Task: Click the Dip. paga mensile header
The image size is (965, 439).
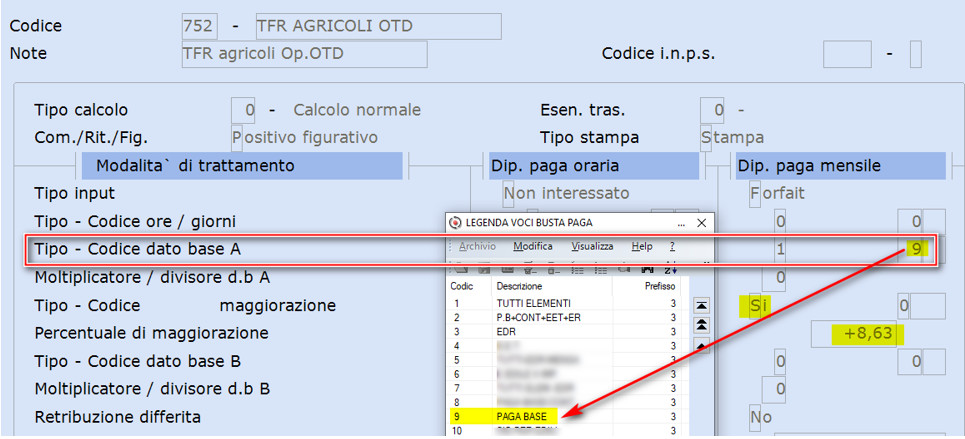Action: (840, 166)
